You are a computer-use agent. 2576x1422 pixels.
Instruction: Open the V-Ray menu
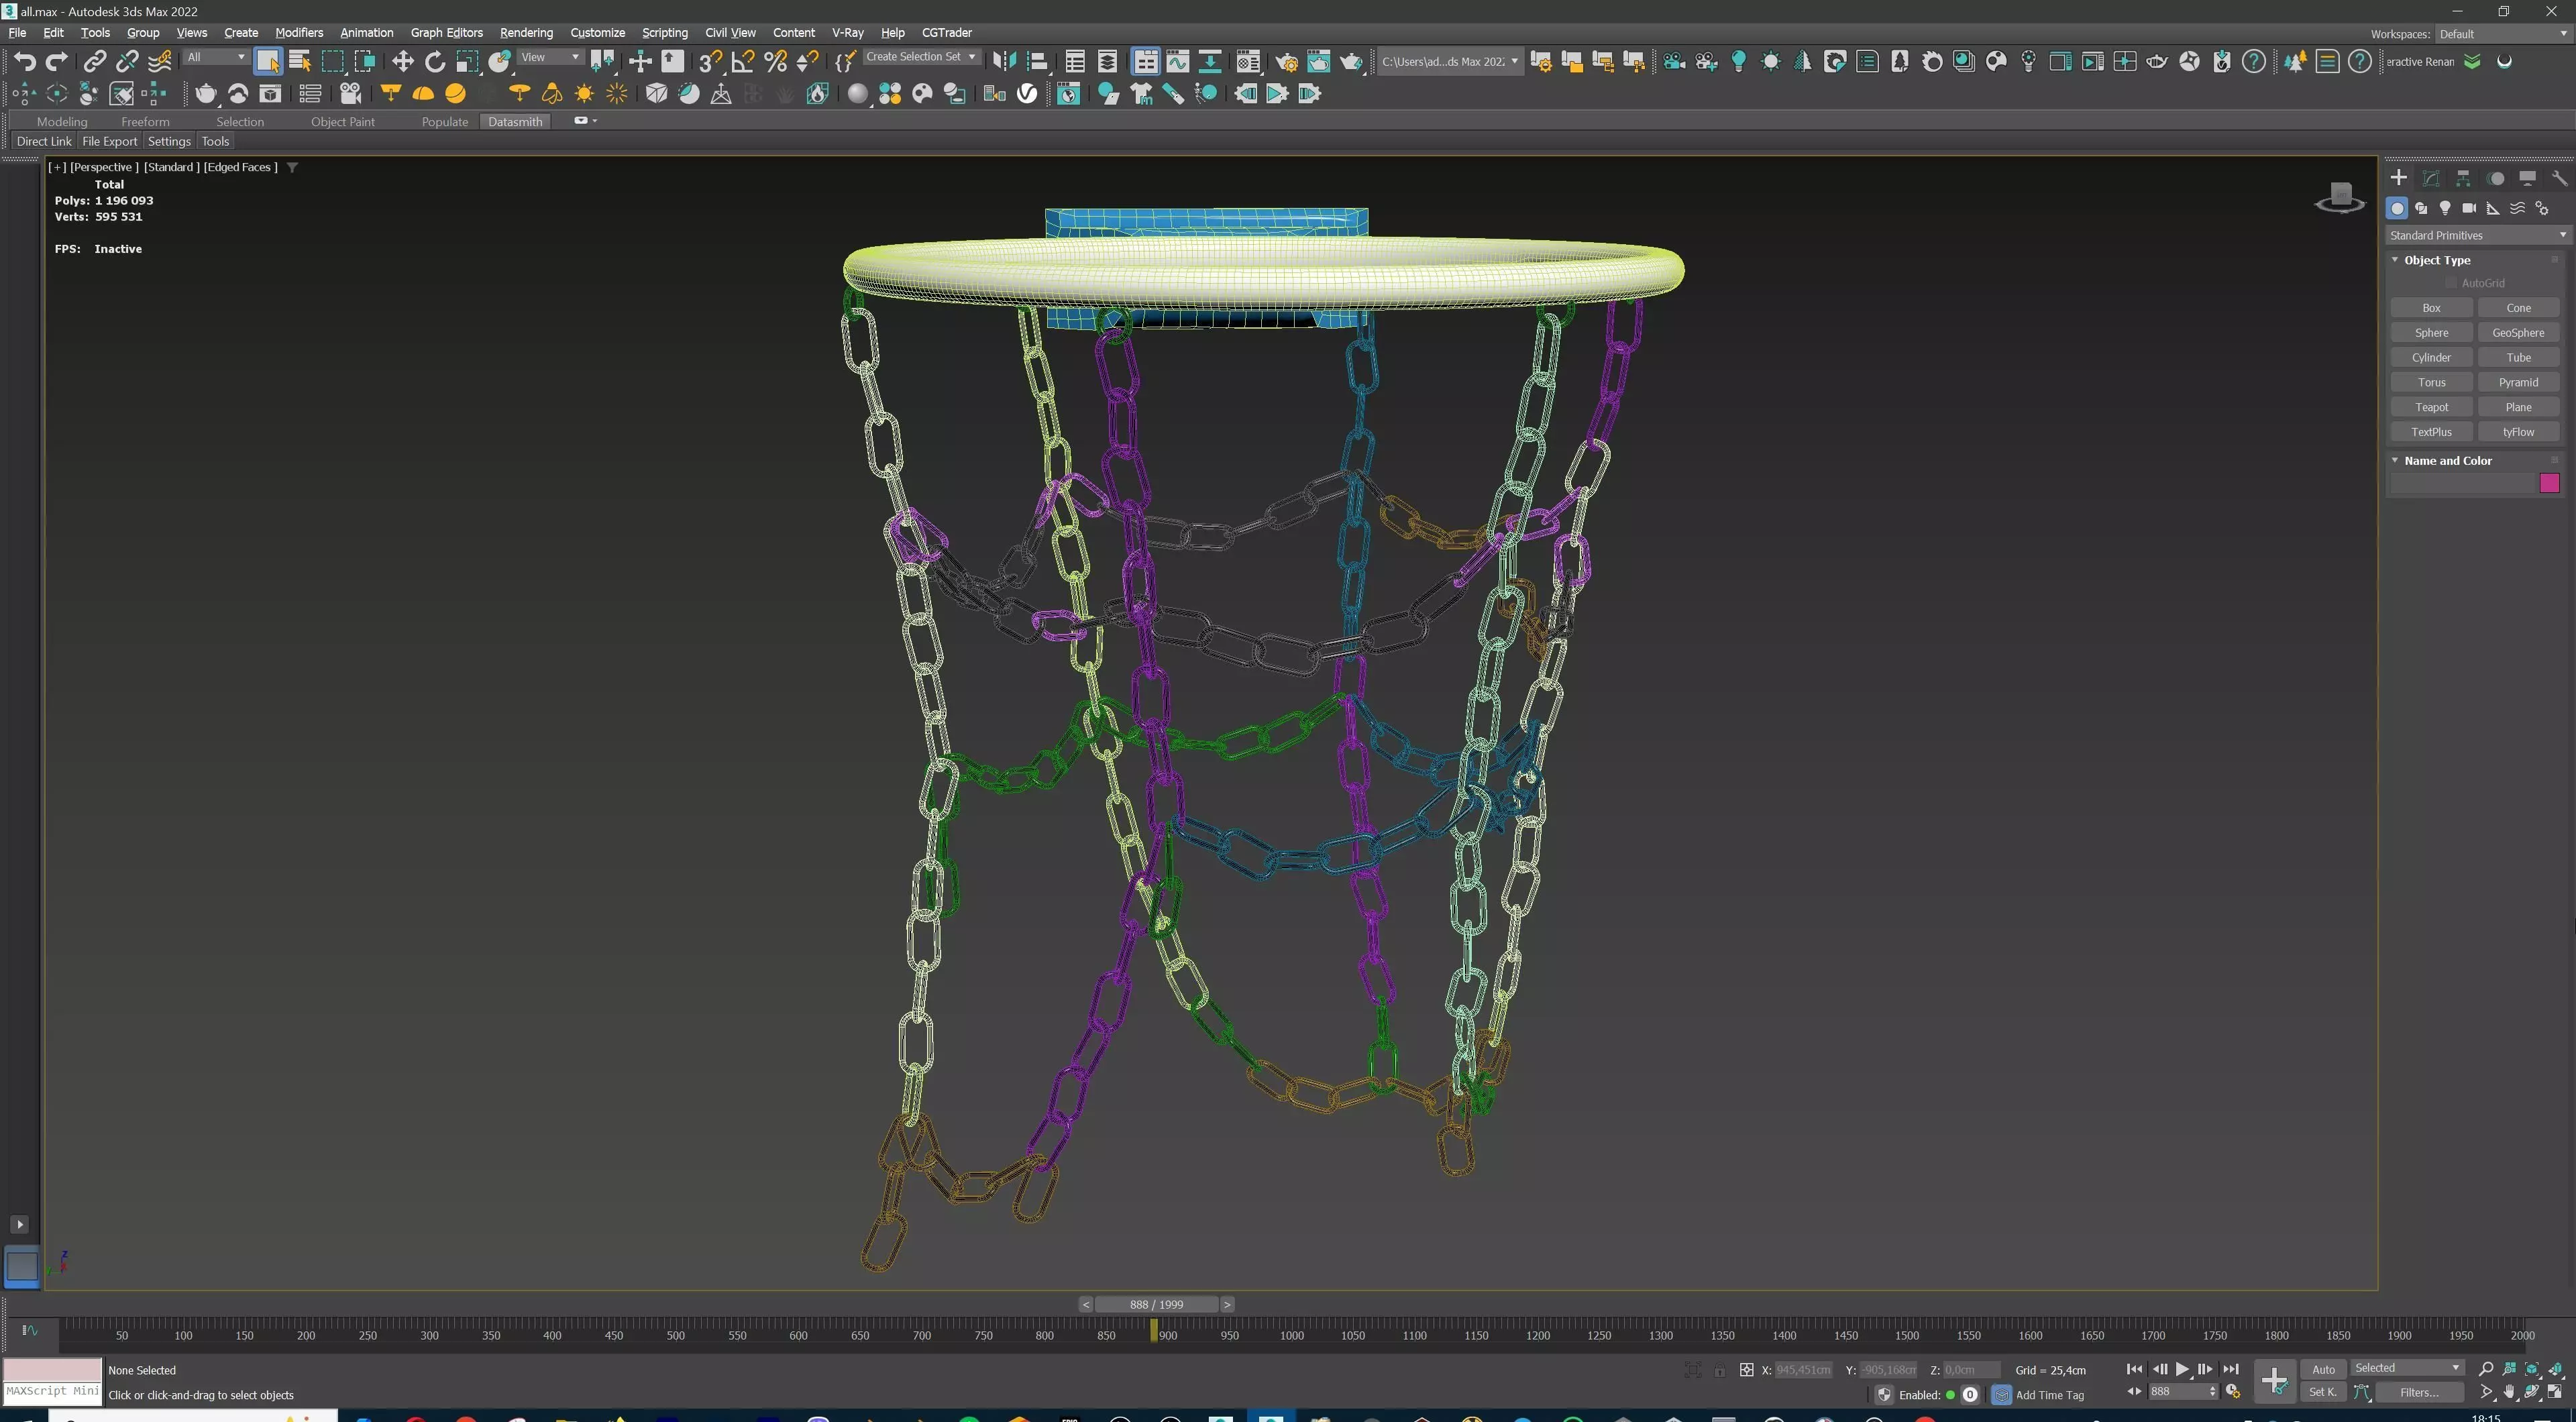847,32
